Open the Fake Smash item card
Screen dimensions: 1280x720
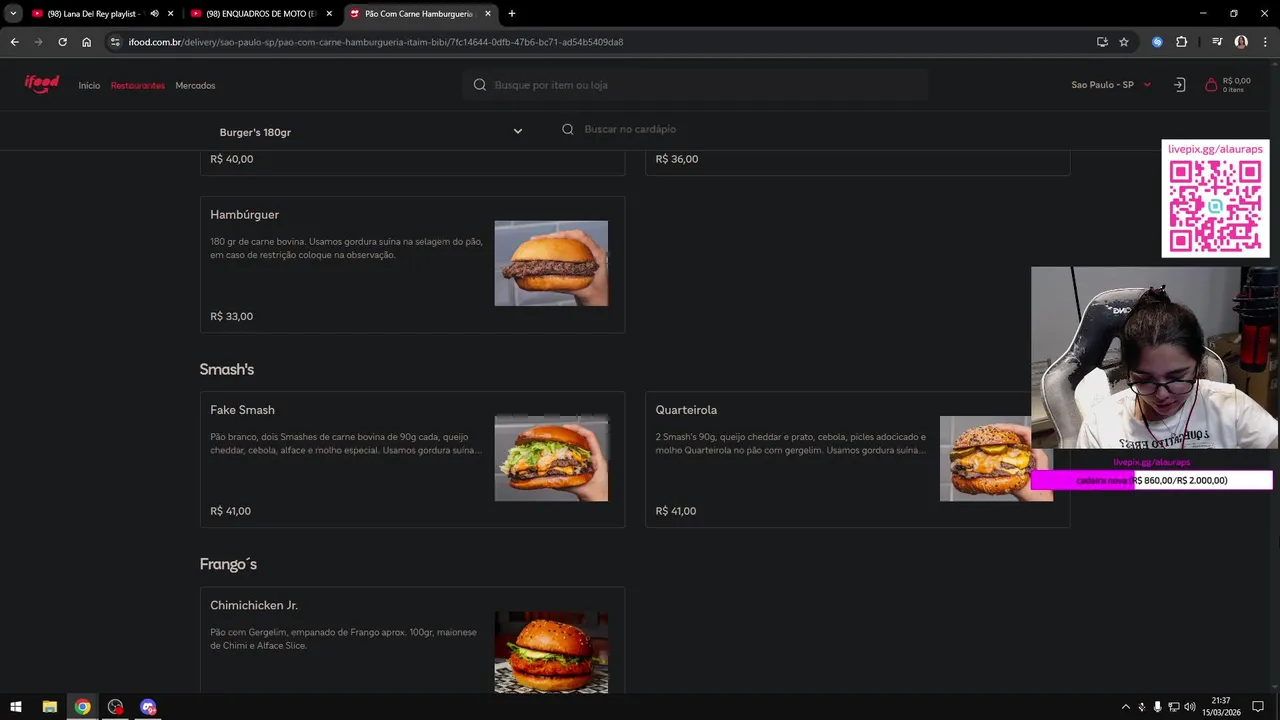[412, 459]
